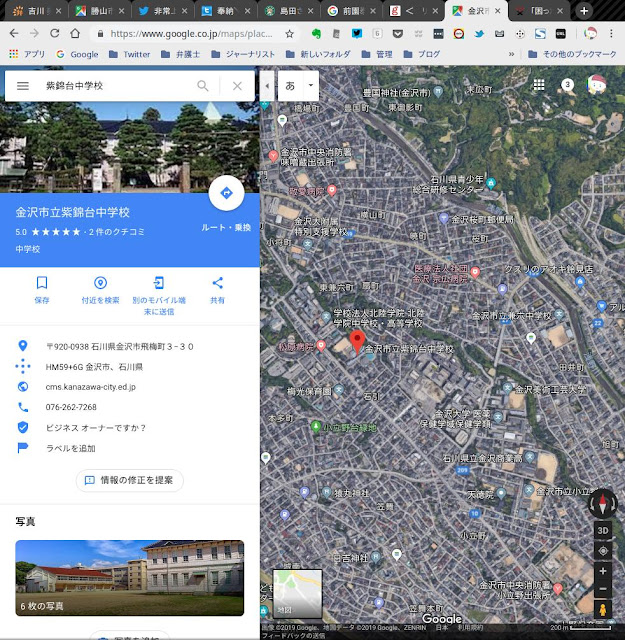Open the ジャーナリスト bookmarks folder
This screenshot has height=640, width=625.
pyautogui.click(x=243, y=54)
